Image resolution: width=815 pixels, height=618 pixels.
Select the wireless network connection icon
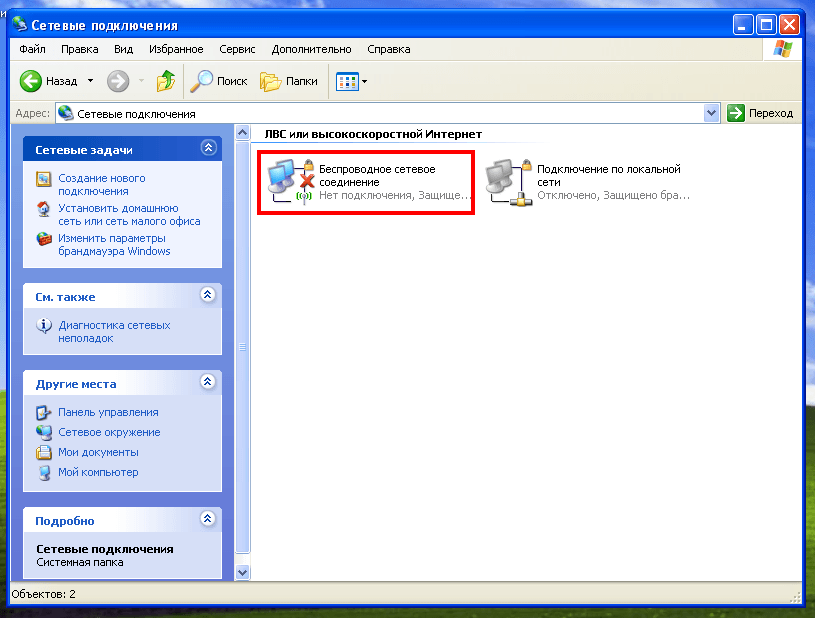coord(291,181)
